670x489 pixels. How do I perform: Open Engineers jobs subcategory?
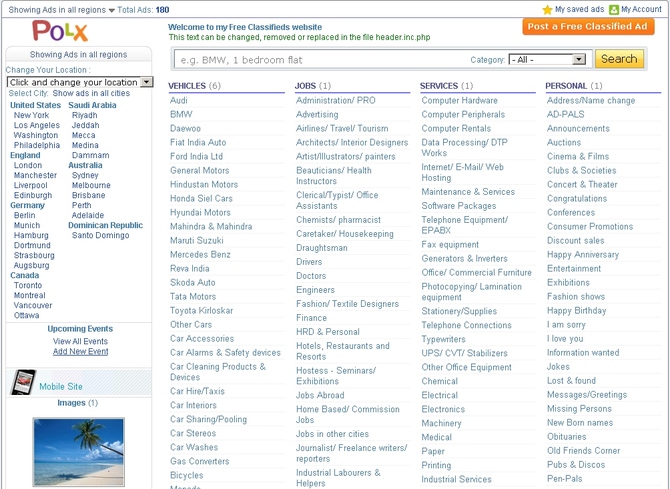[x=315, y=290]
